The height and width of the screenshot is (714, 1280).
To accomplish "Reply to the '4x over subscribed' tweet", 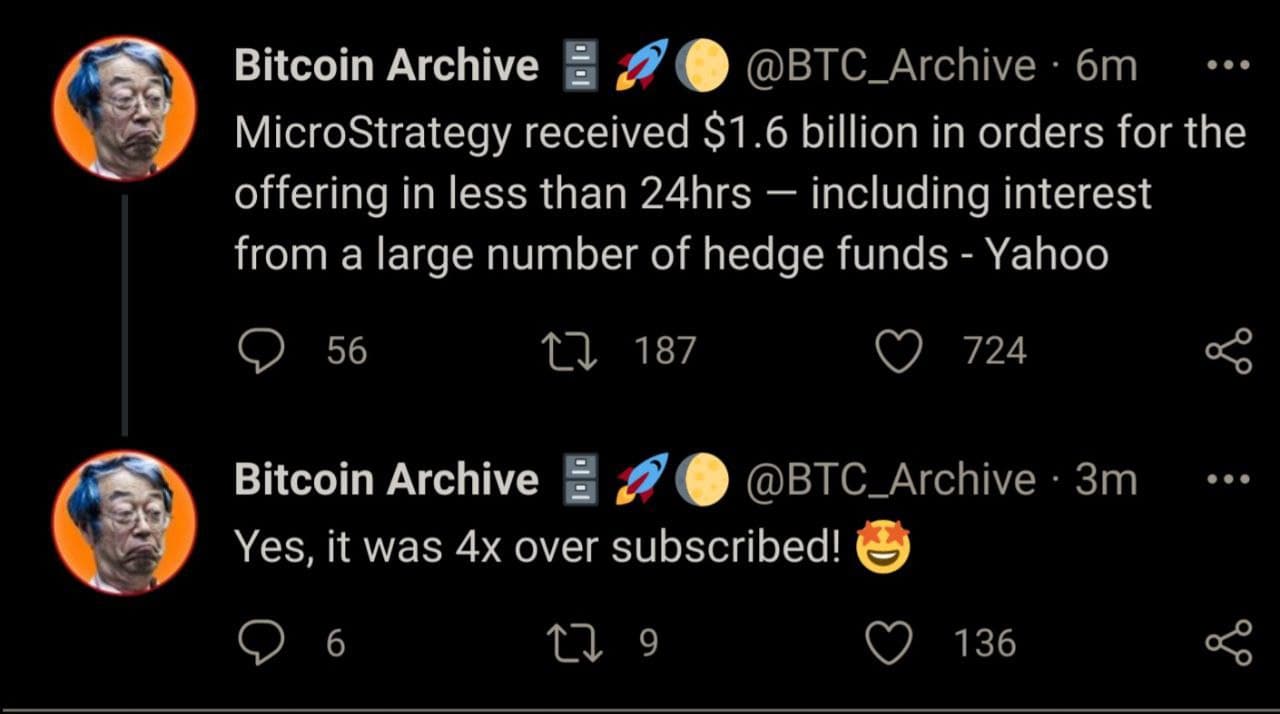I will [x=262, y=643].
